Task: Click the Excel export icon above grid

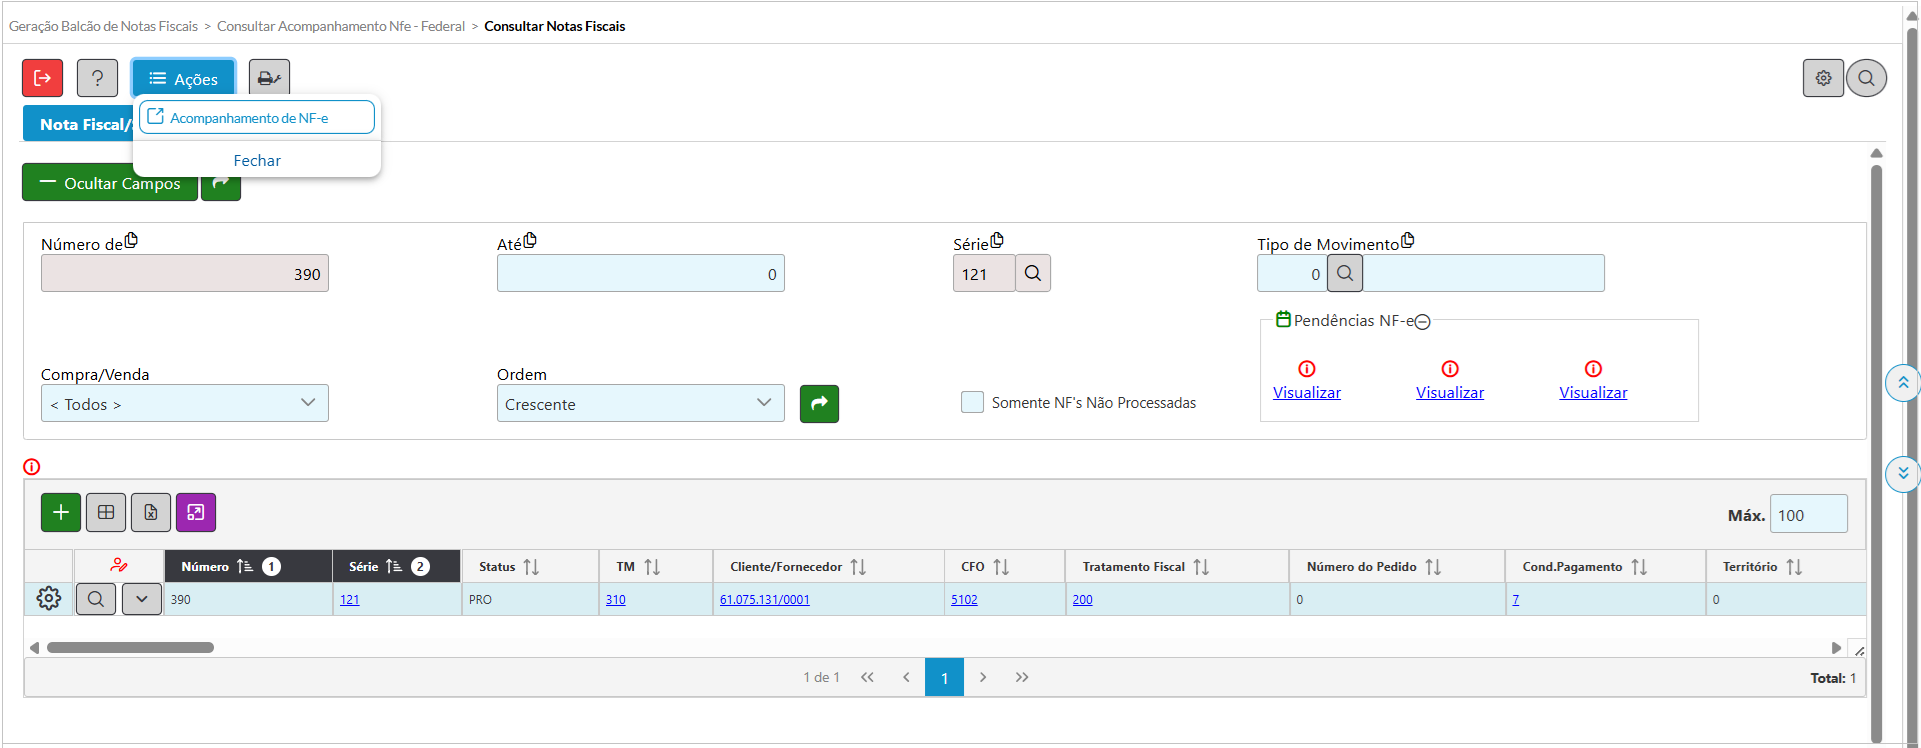Action: [x=151, y=513]
